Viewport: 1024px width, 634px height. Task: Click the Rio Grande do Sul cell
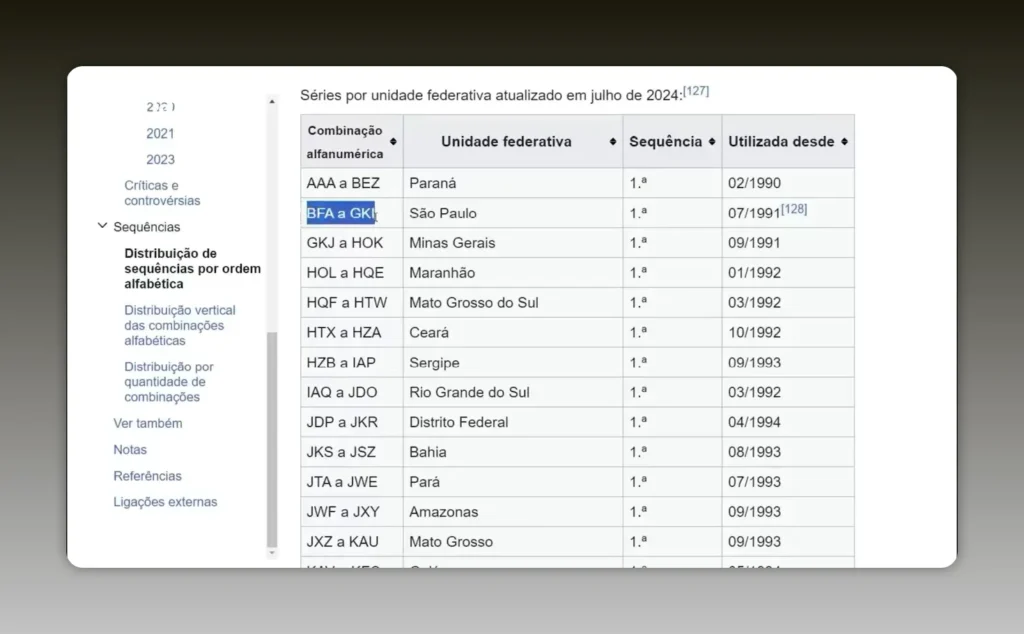(x=513, y=392)
